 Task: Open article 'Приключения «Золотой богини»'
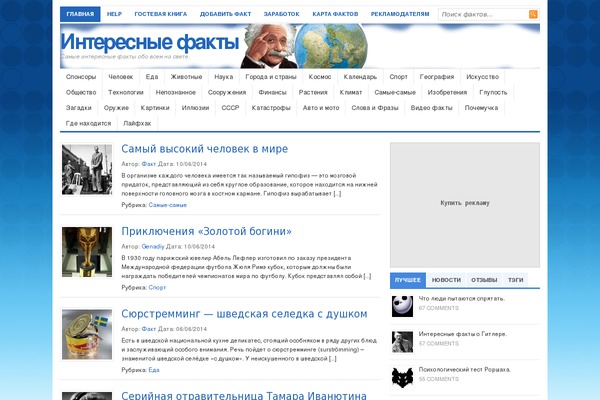pyautogui.click(x=206, y=231)
